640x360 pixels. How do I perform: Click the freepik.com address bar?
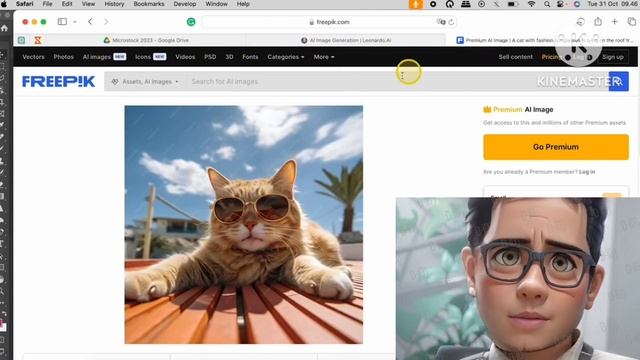[329, 22]
